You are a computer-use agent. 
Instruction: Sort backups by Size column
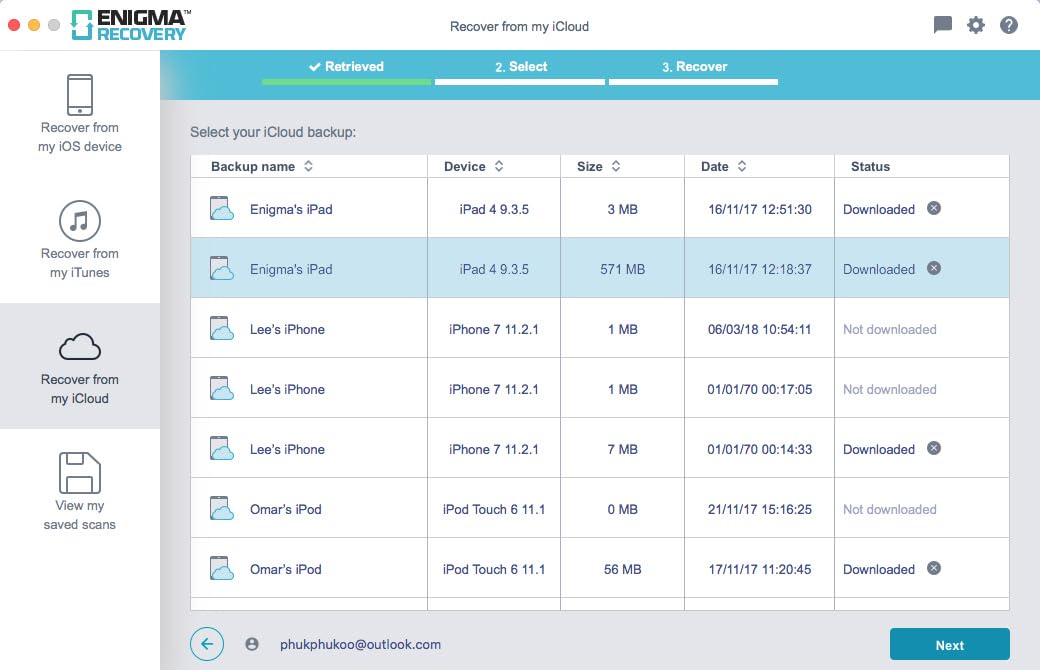[x=616, y=167]
